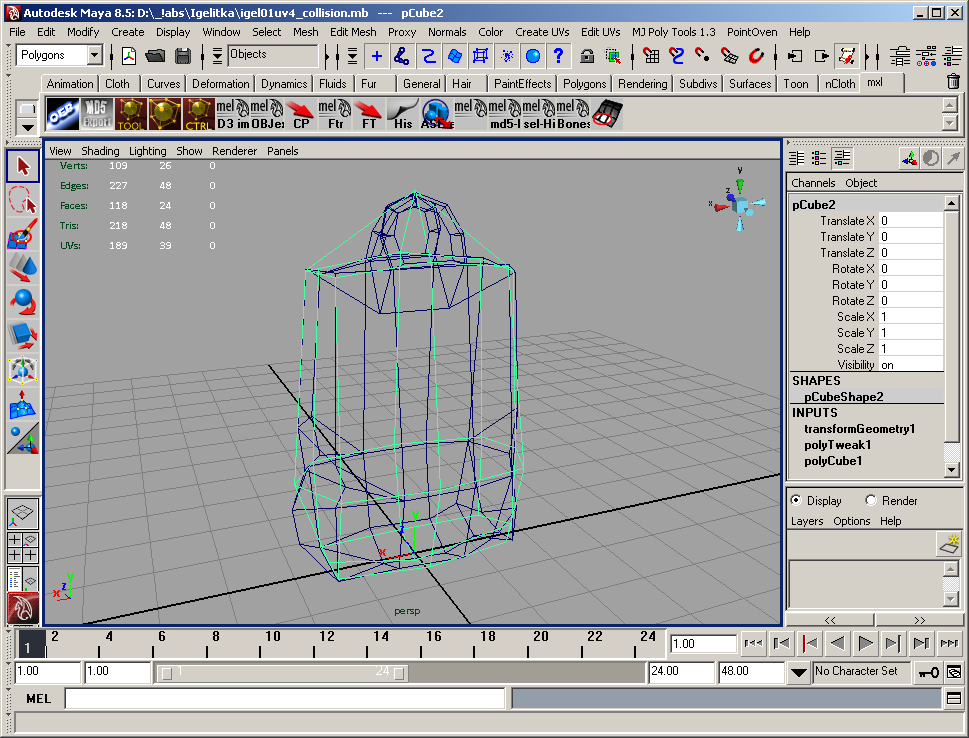
Task: Create a new layer in layer editor
Action: click(x=947, y=543)
